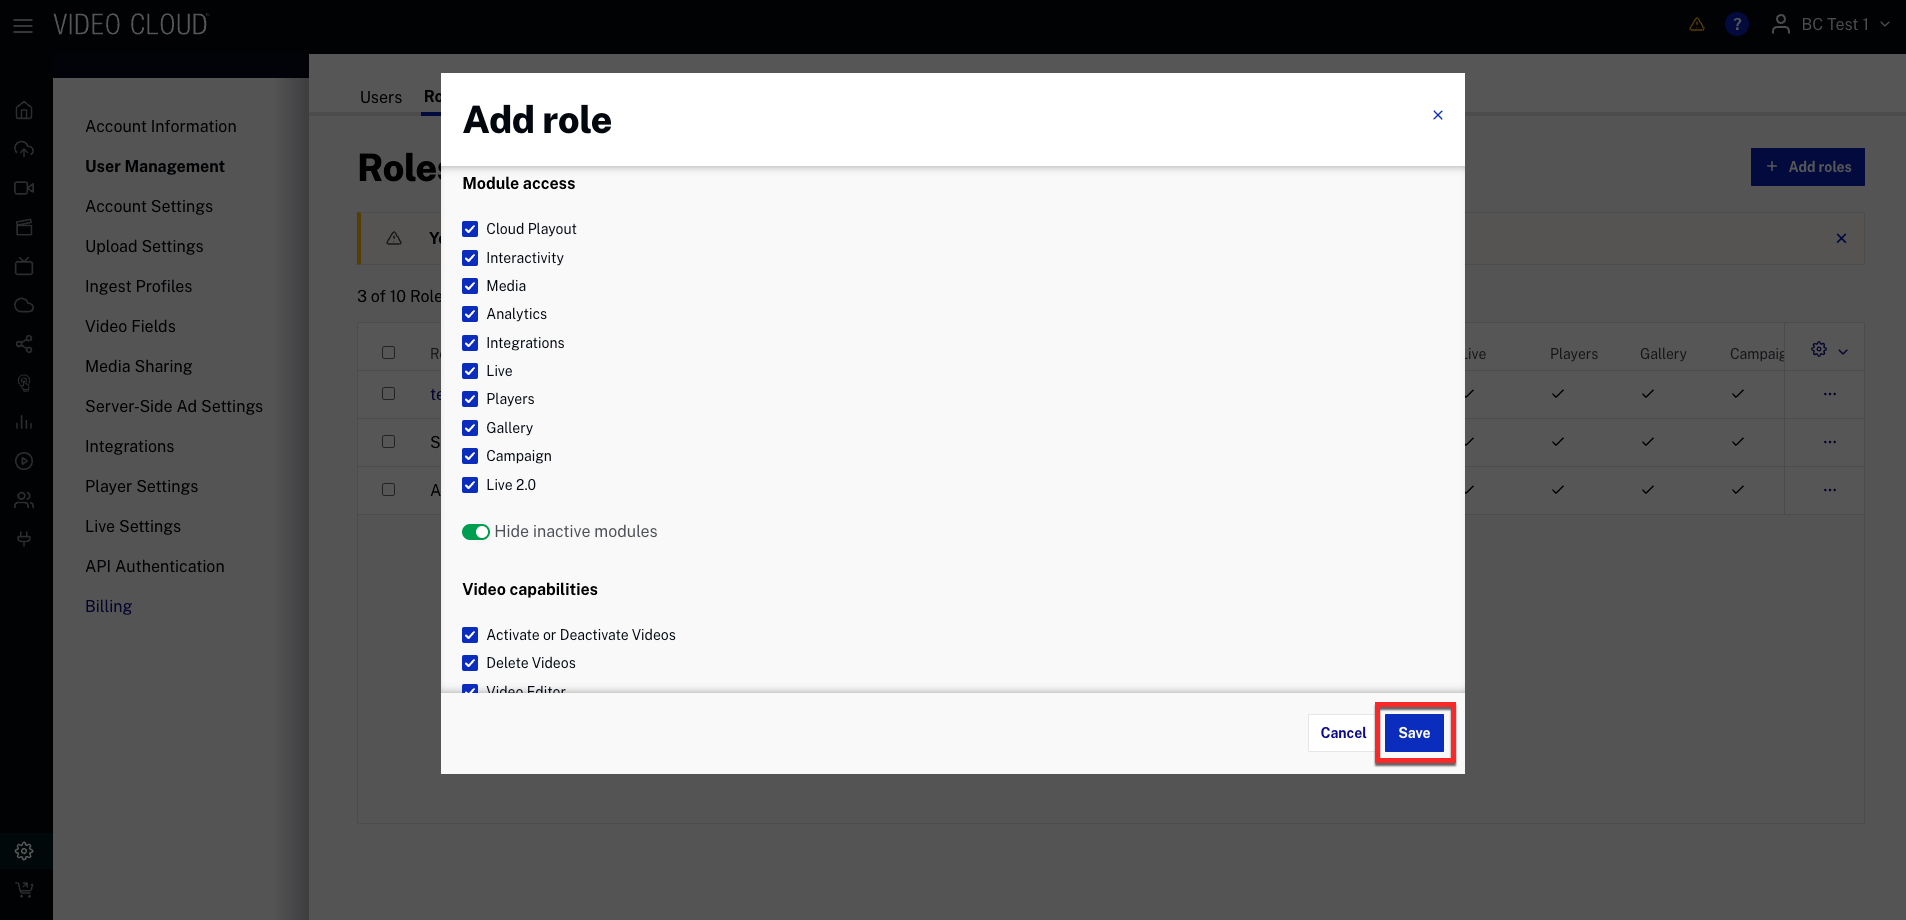Uncheck the Delete Videos checkbox

(x=470, y=663)
